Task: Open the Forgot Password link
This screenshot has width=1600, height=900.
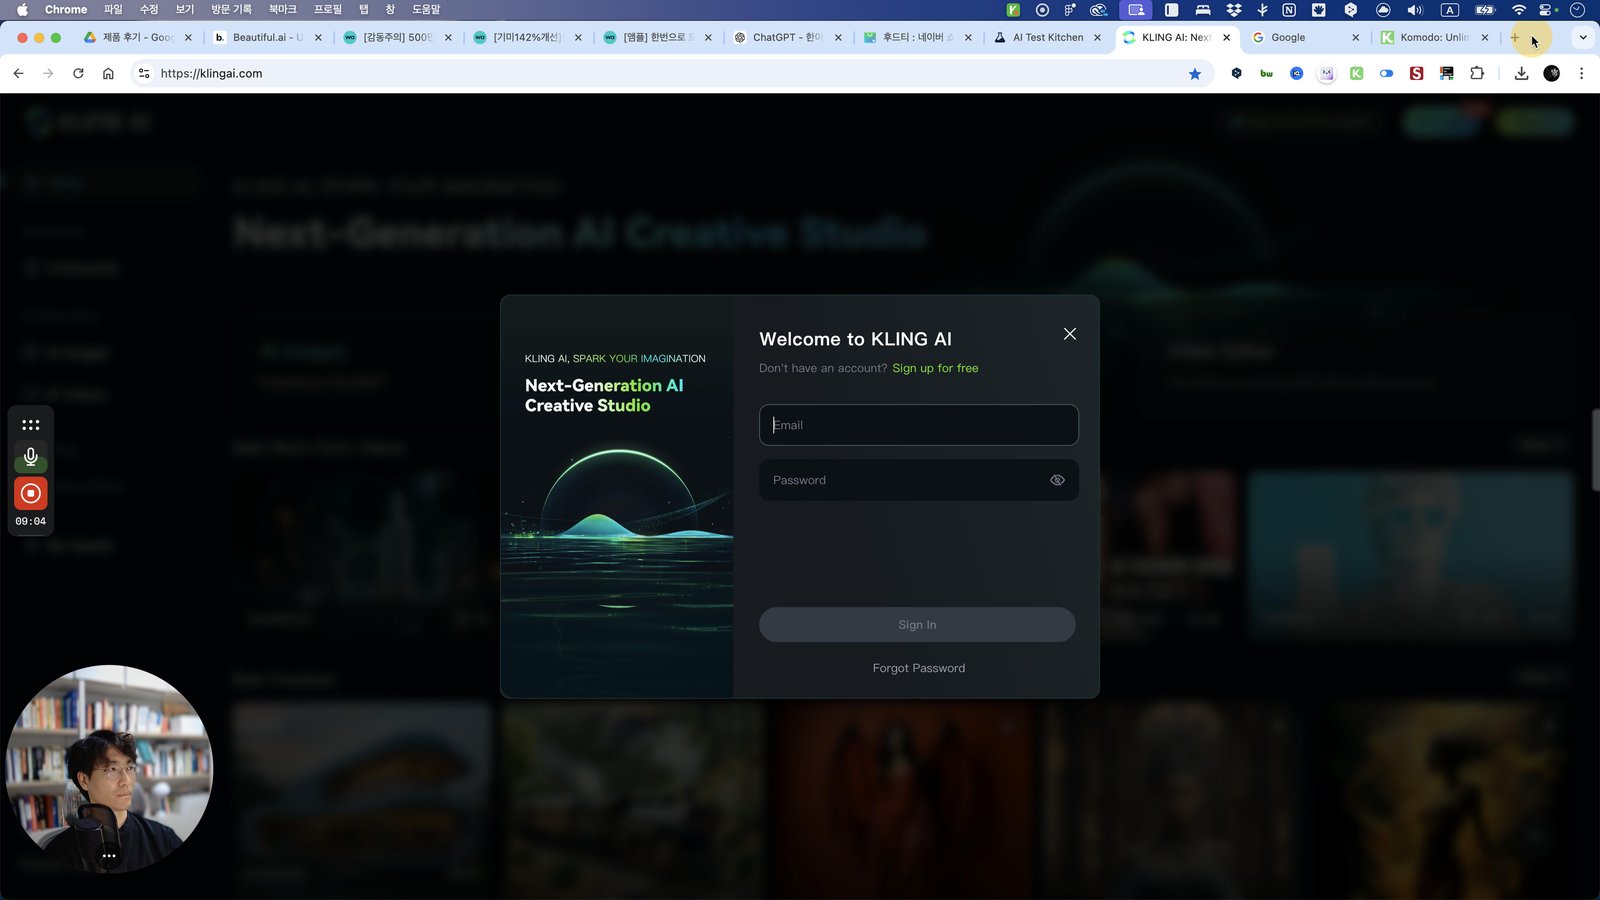Action: 919,668
